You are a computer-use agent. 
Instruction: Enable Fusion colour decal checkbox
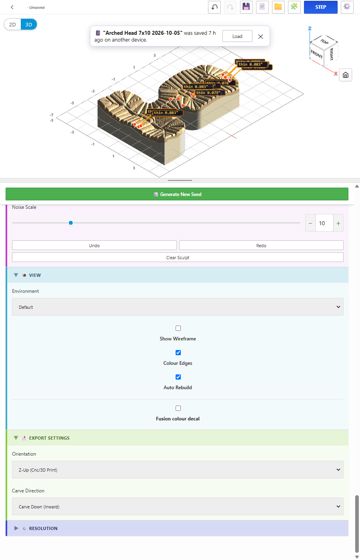(x=178, y=408)
